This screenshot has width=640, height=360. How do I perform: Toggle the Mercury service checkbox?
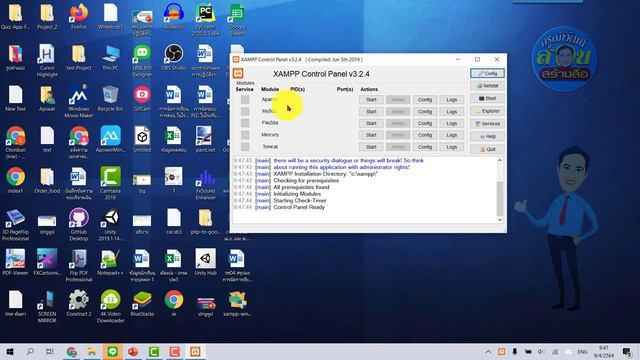tap(245, 135)
